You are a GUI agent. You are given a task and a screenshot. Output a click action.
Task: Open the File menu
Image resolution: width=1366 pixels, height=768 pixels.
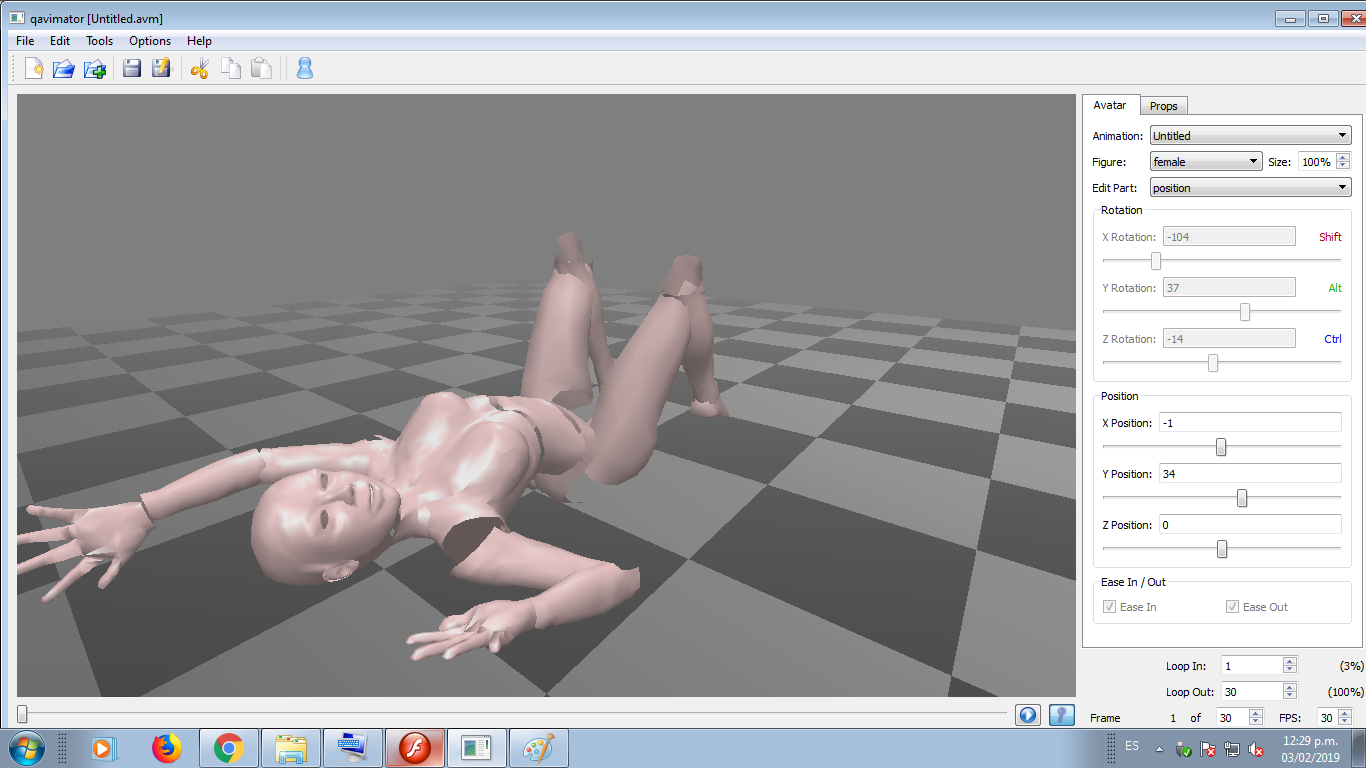tap(25, 41)
